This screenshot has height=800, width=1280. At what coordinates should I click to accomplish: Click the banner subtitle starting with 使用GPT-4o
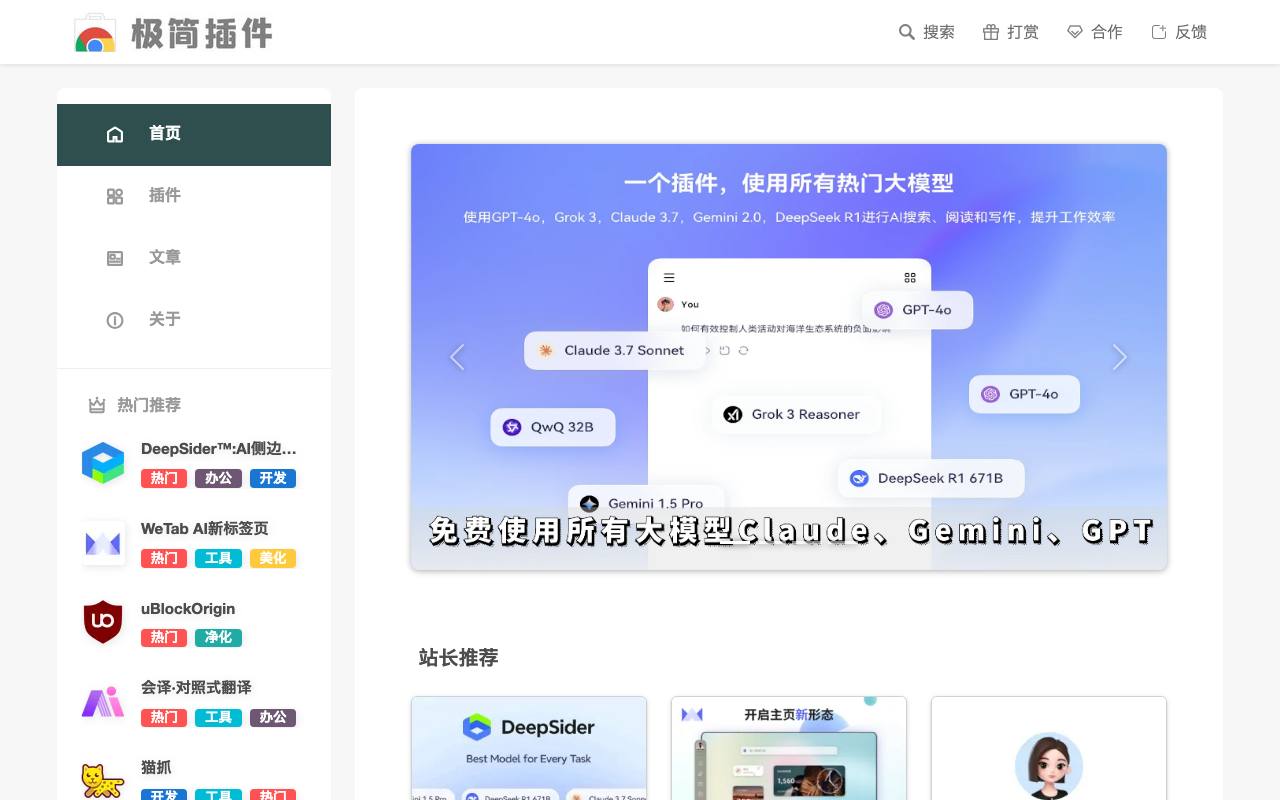click(x=789, y=217)
